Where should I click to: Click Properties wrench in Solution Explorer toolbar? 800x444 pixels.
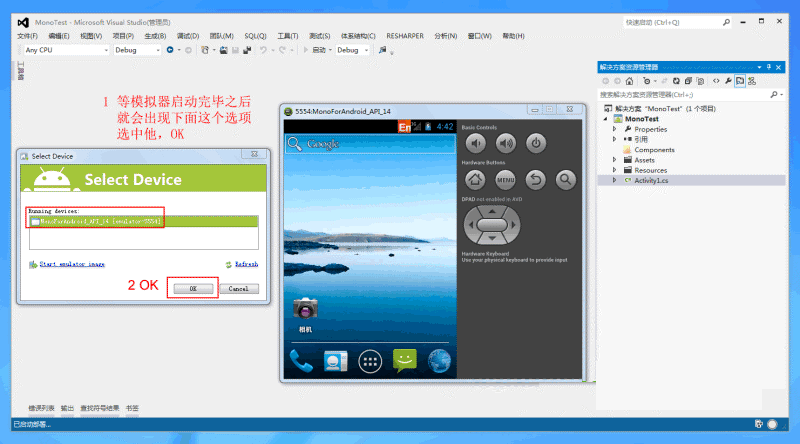[x=728, y=81]
